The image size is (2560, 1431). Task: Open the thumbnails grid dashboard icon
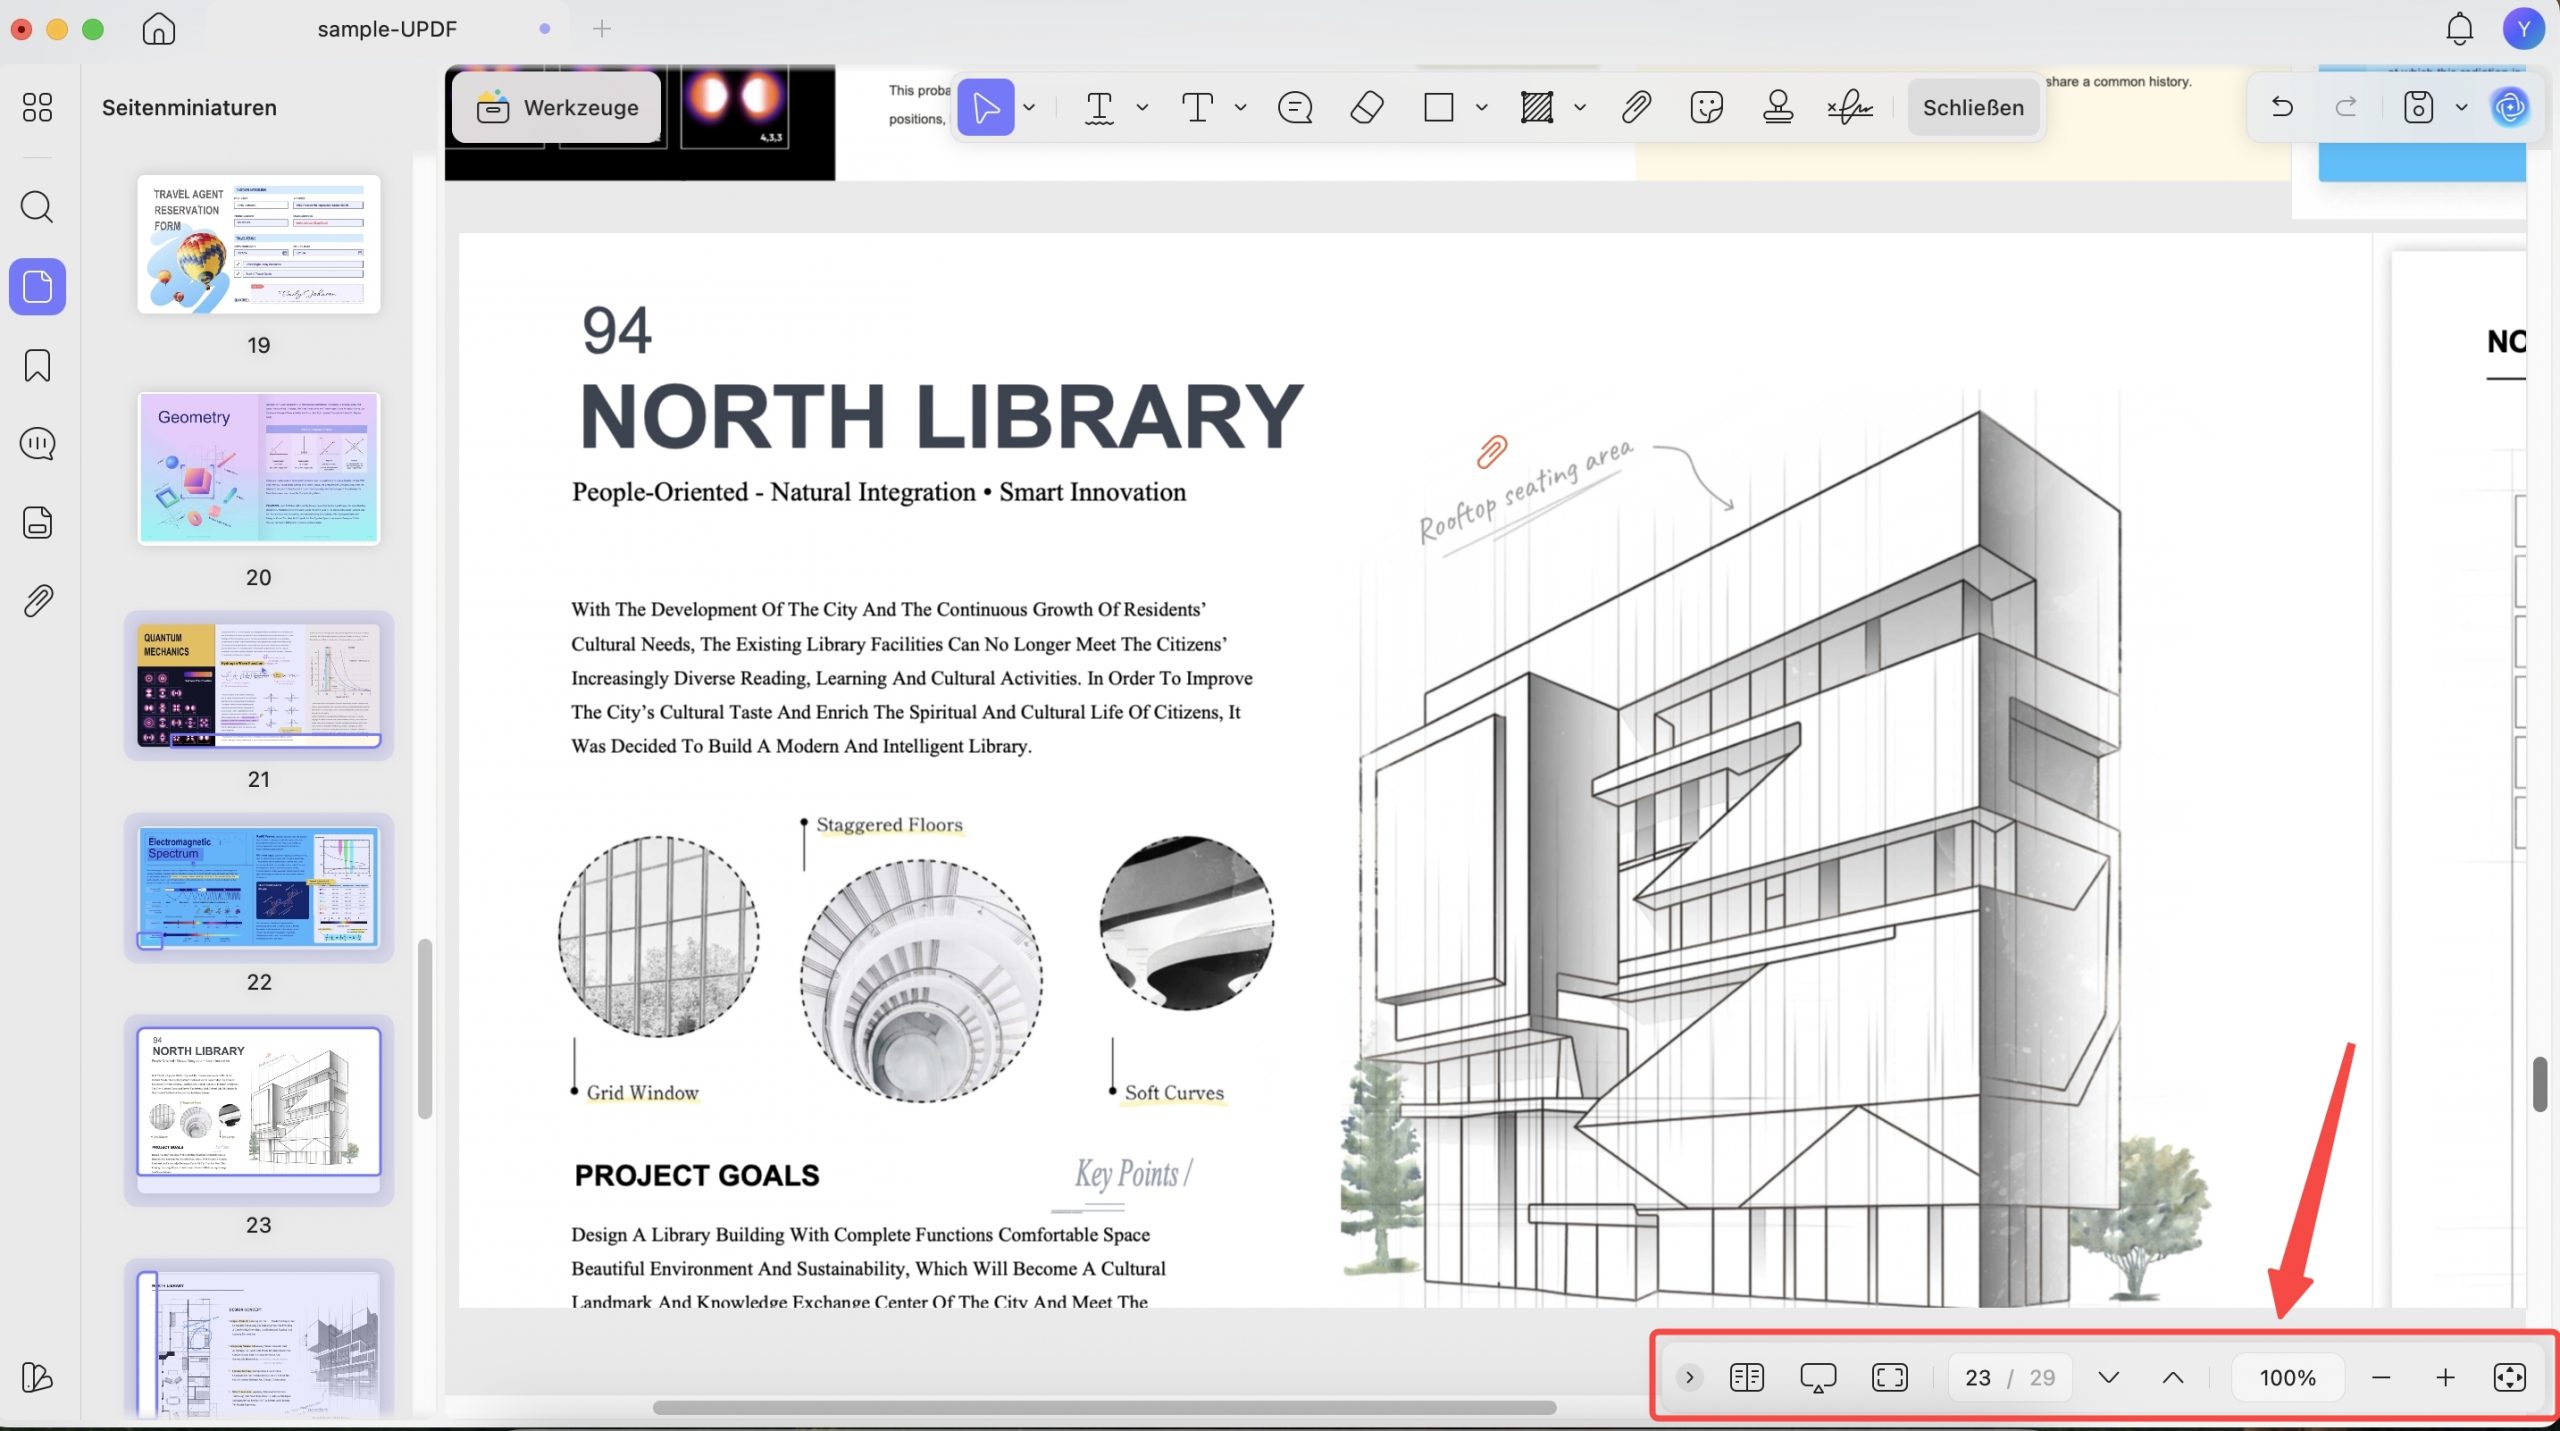(37, 107)
